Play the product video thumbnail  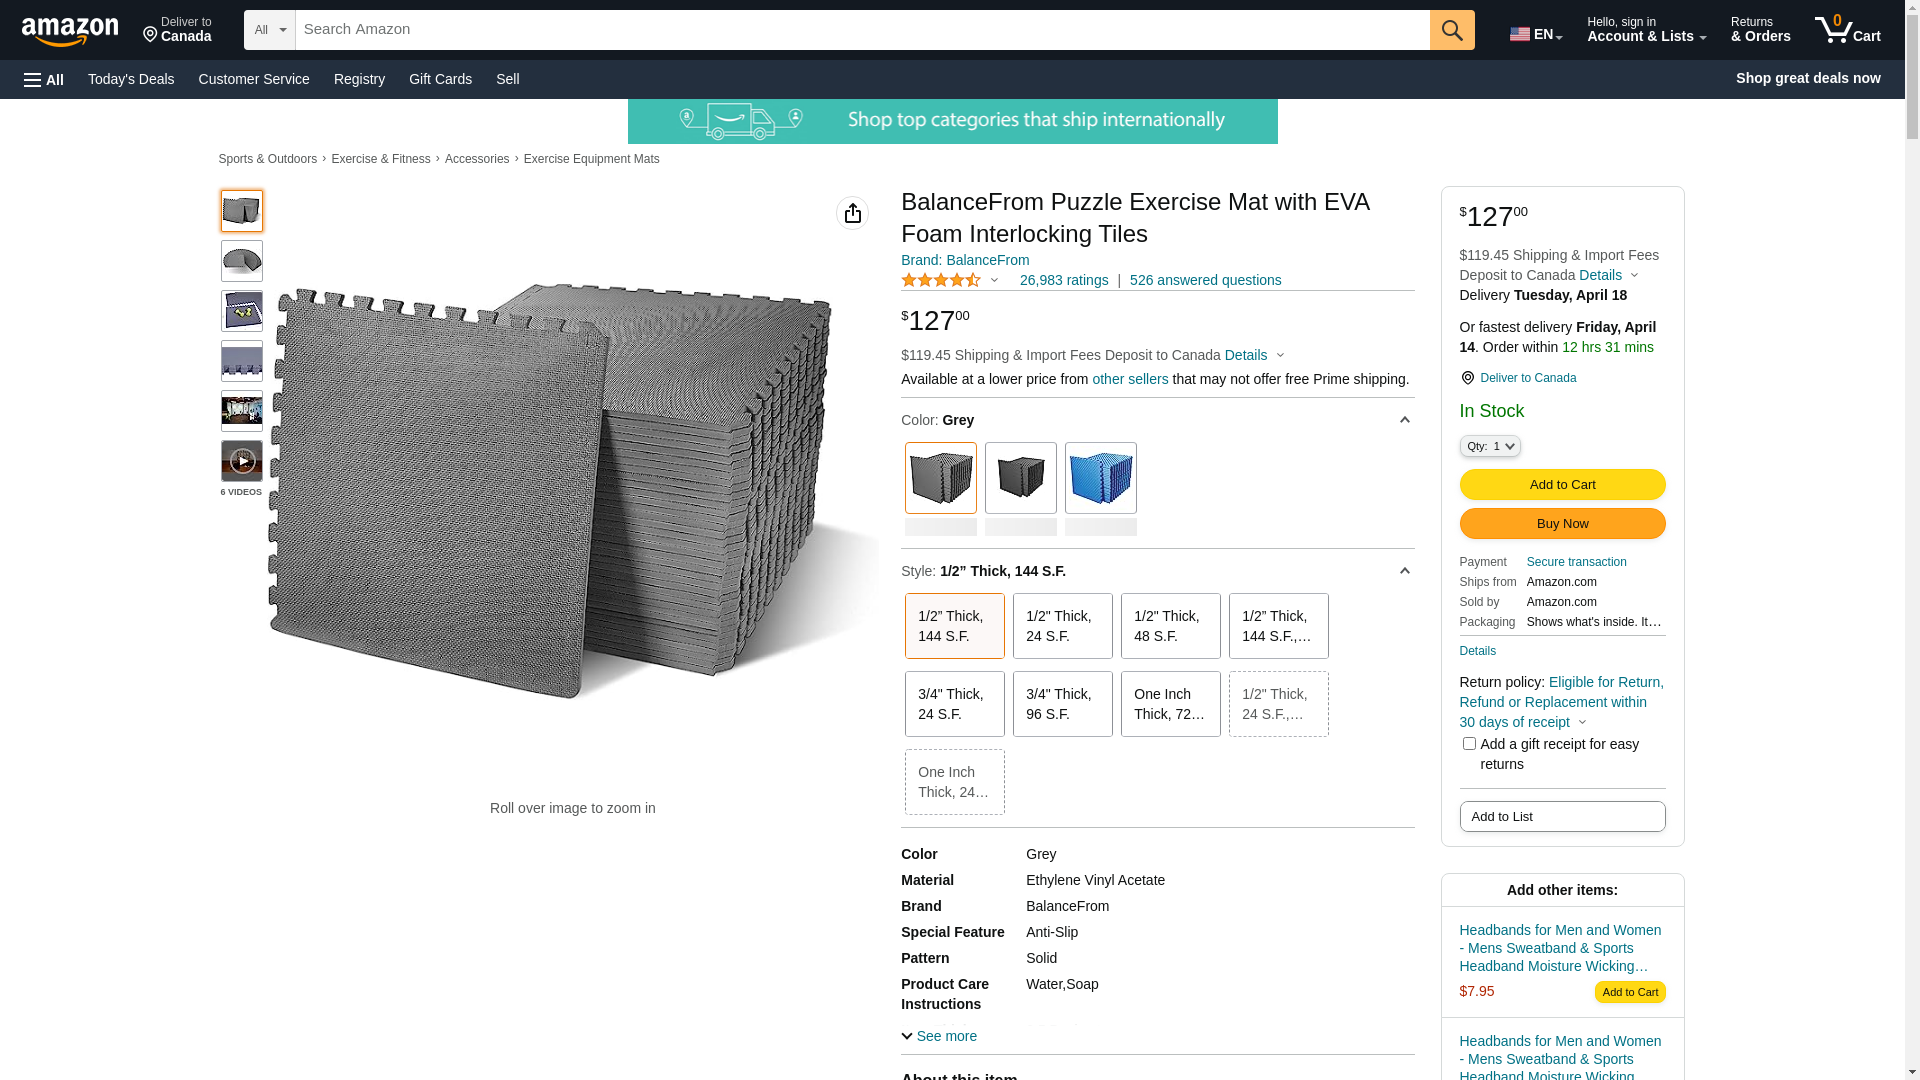[242, 461]
